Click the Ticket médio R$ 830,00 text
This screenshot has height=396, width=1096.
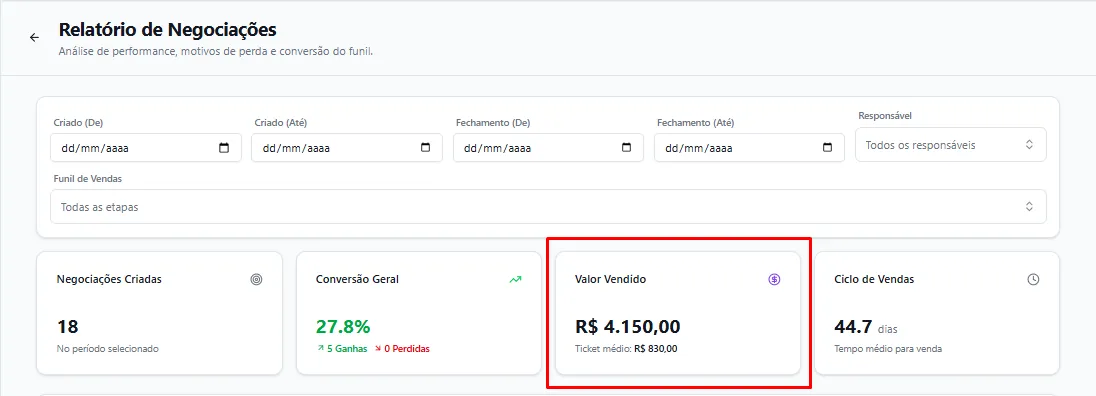626,349
